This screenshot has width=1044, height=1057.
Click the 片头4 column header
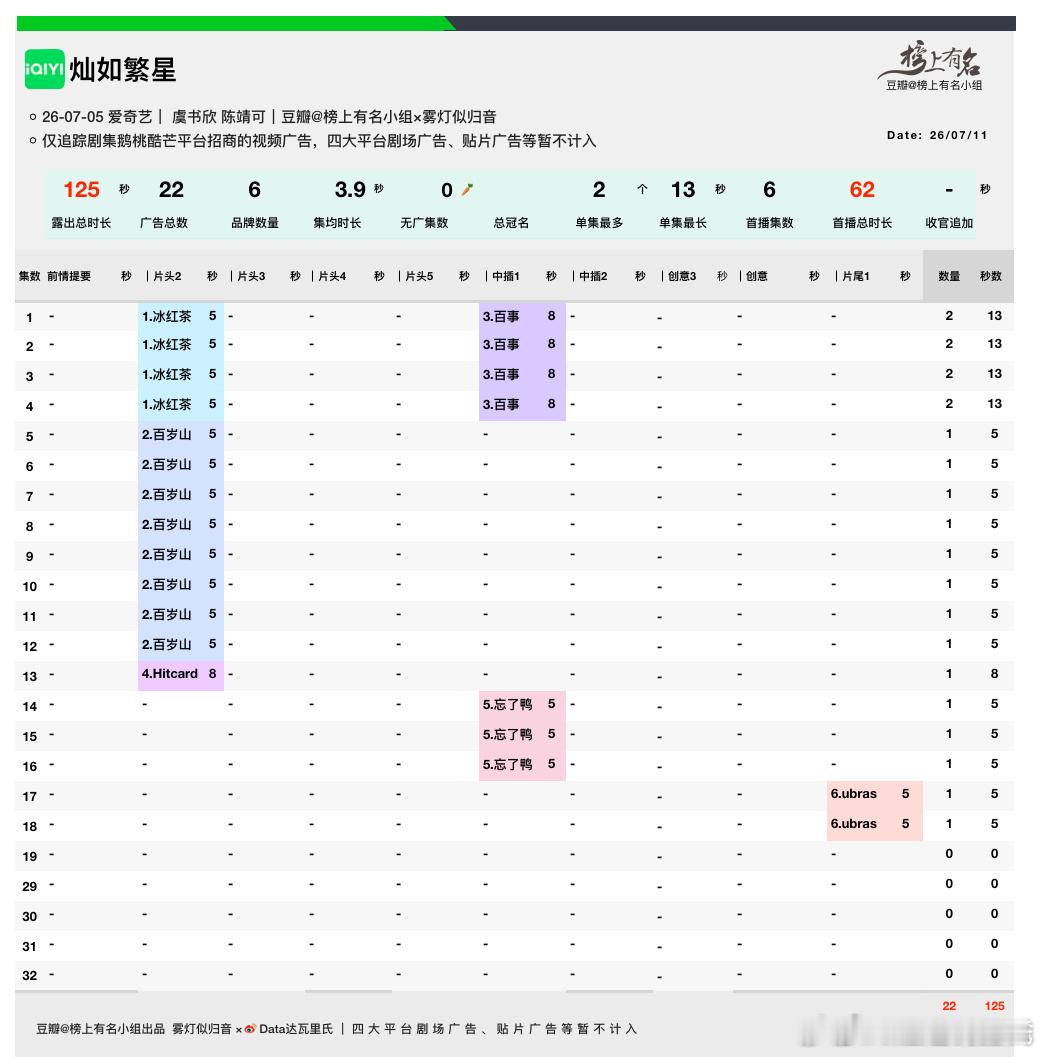332,276
